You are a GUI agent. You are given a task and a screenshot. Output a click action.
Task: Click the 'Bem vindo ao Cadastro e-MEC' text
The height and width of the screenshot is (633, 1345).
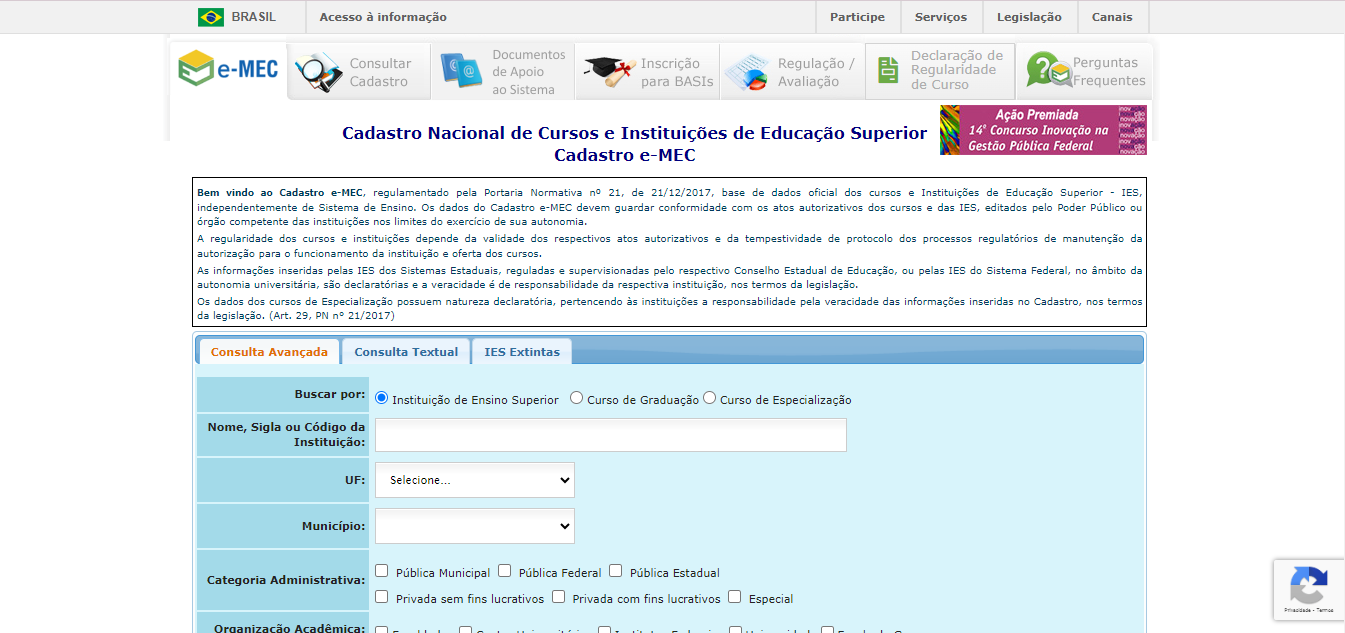[x=280, y=192]
